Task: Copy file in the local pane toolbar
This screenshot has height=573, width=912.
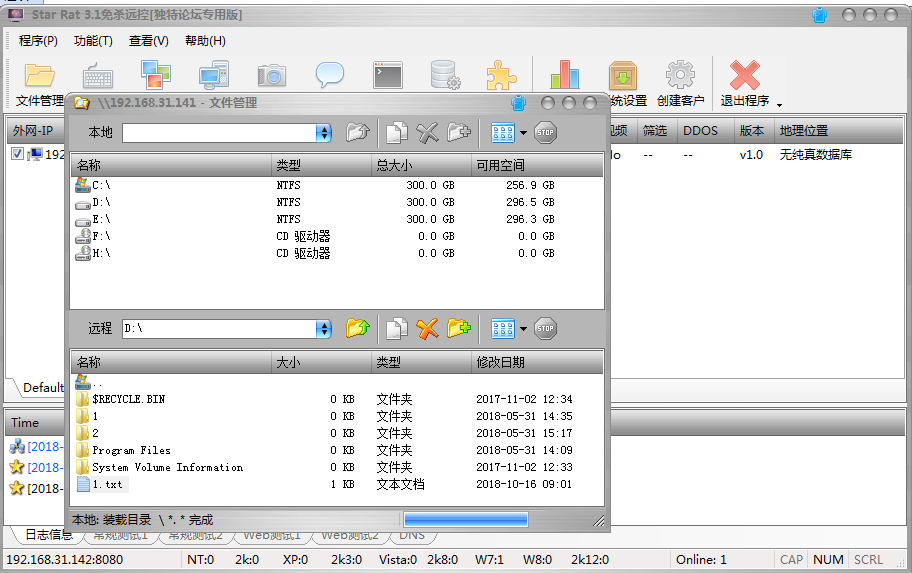Action: 397,133
